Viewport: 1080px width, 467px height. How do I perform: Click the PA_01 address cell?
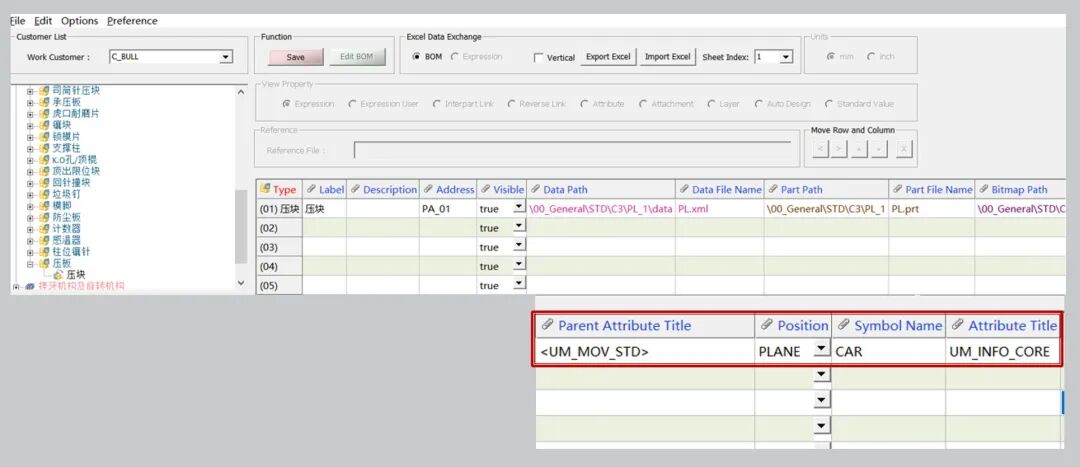click(x=448, y=208)
